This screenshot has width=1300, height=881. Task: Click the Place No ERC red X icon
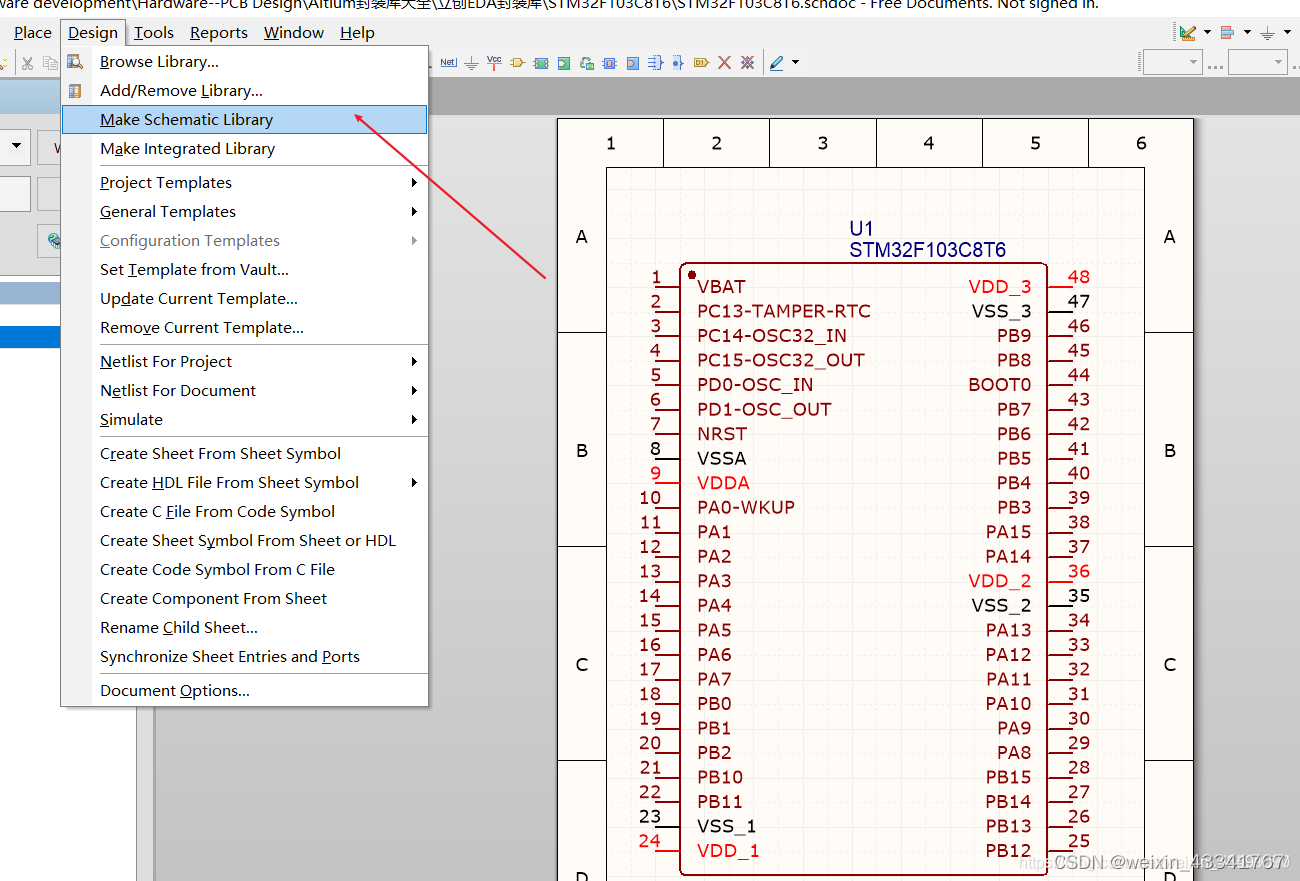725,63
